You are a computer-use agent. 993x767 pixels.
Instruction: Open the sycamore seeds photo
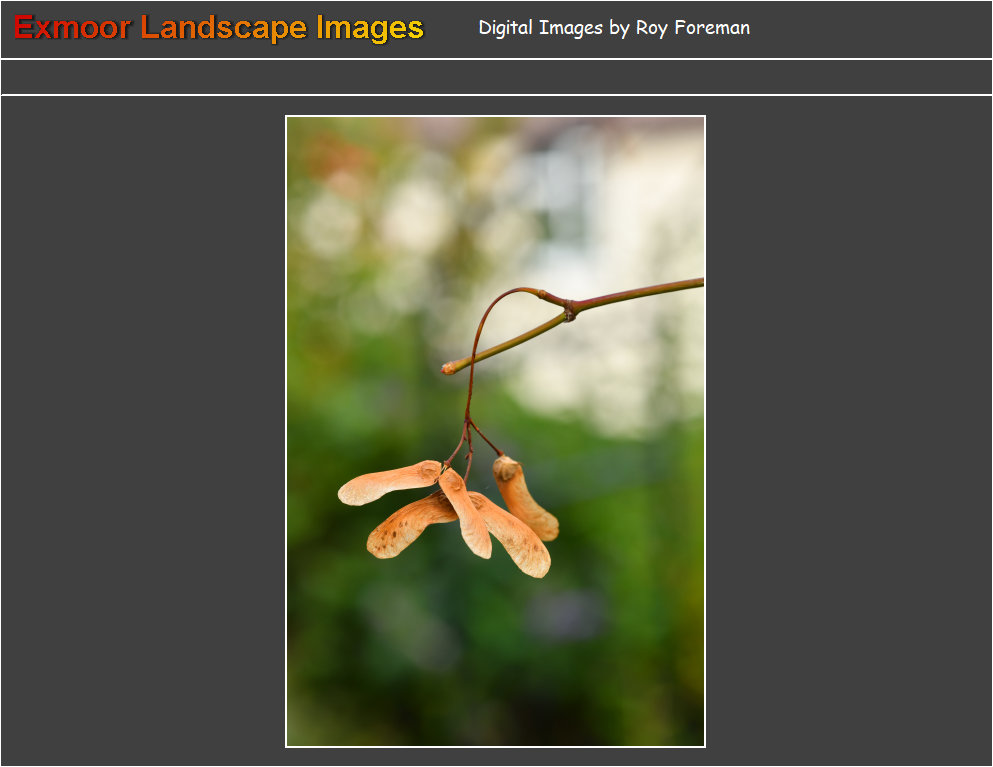pyautogui.click(x=495, y=431)
